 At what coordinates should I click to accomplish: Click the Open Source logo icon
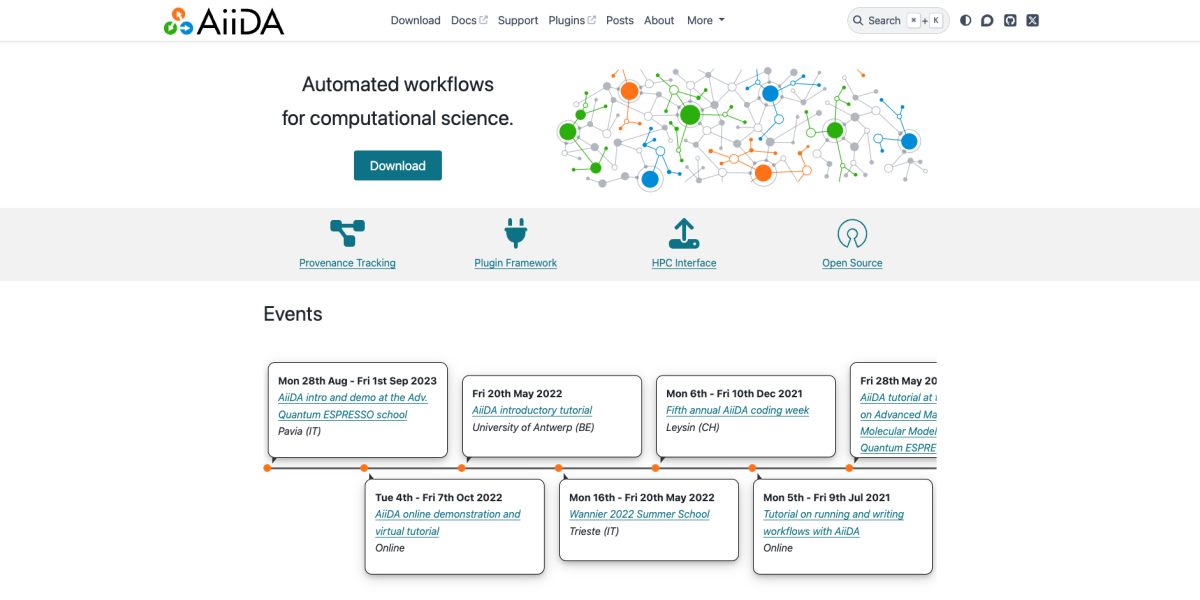(852, 233)
